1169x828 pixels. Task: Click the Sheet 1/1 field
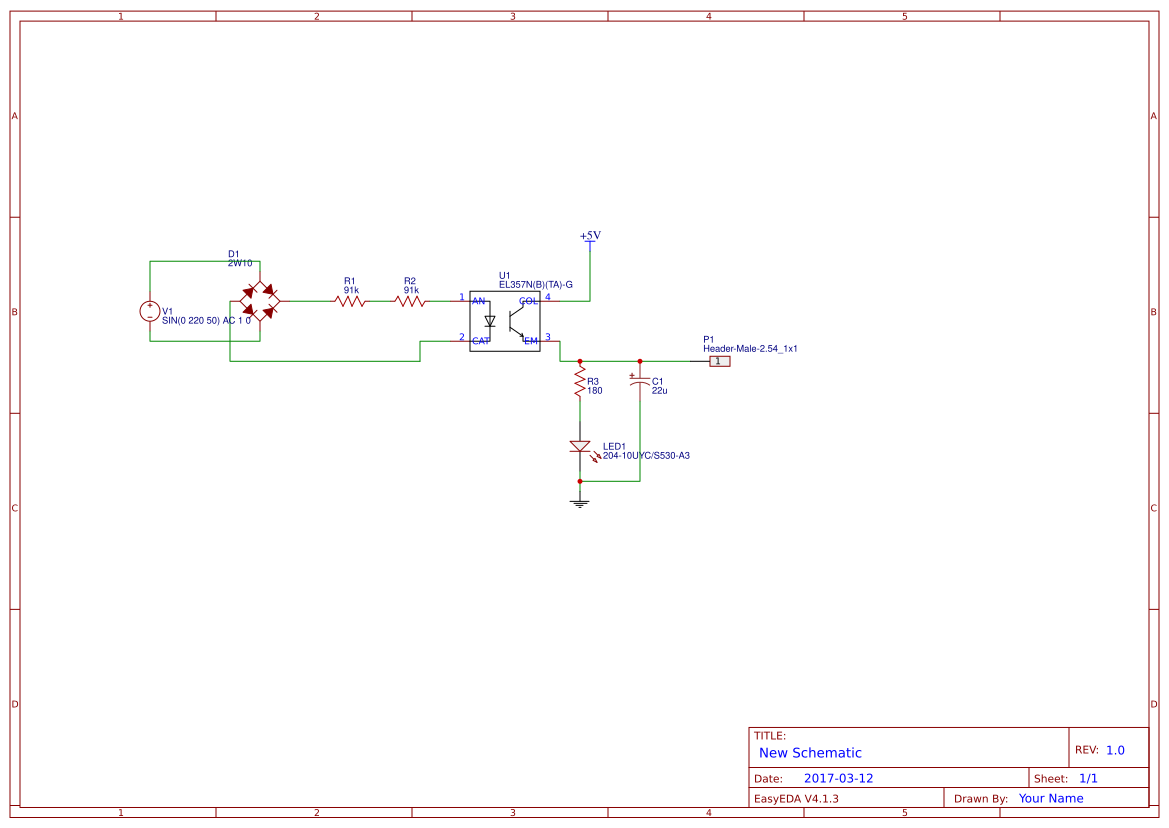1089,777
